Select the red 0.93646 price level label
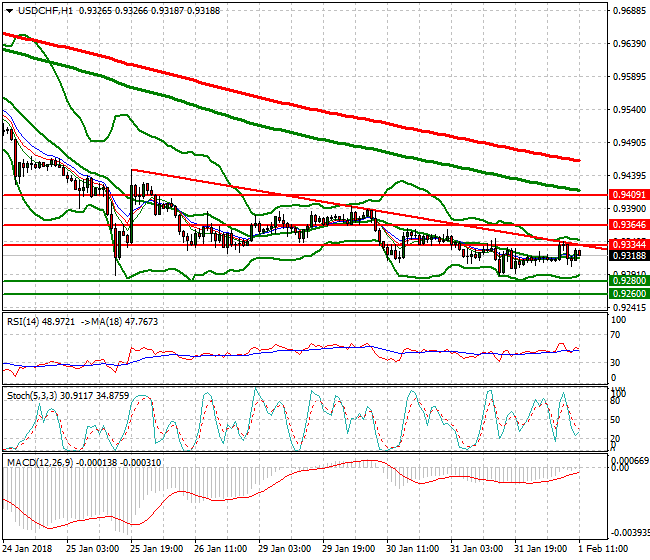 pyautogui.click(x=629, y=225)
